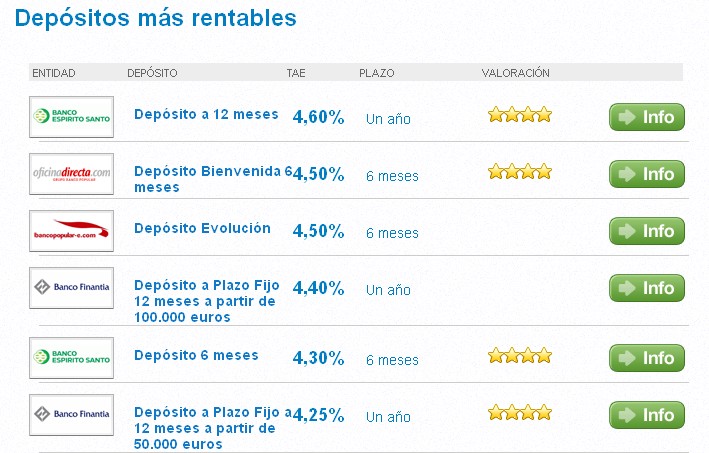
Task: Click star rating of Depósito 6 meses
Action: [519, 355]
